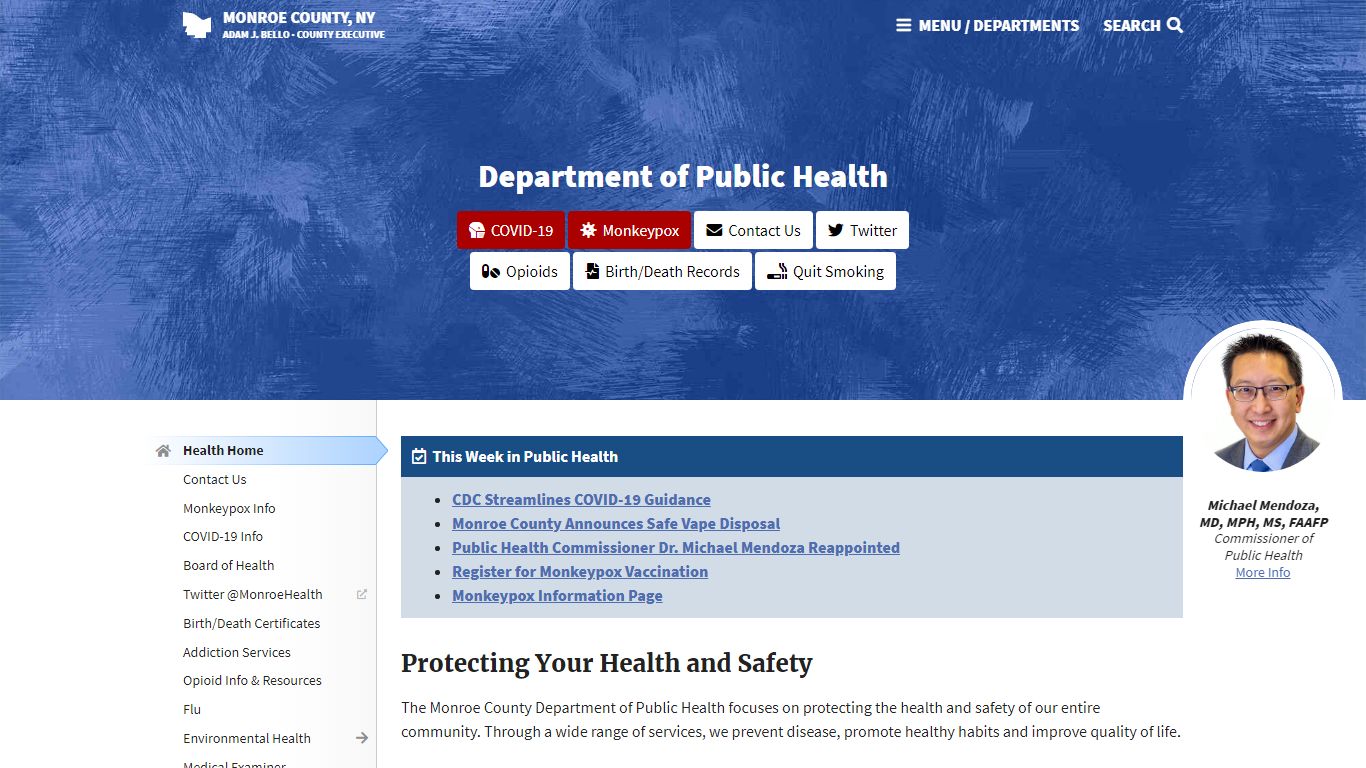
Task: Click the Monroe County map logo icon
Action: pos(197,25)
